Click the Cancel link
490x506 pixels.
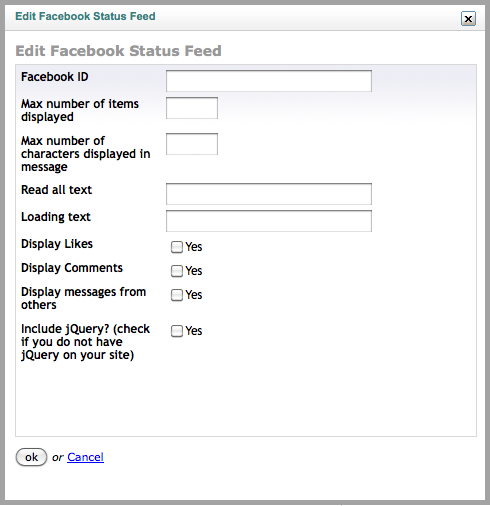click(85, 457)
